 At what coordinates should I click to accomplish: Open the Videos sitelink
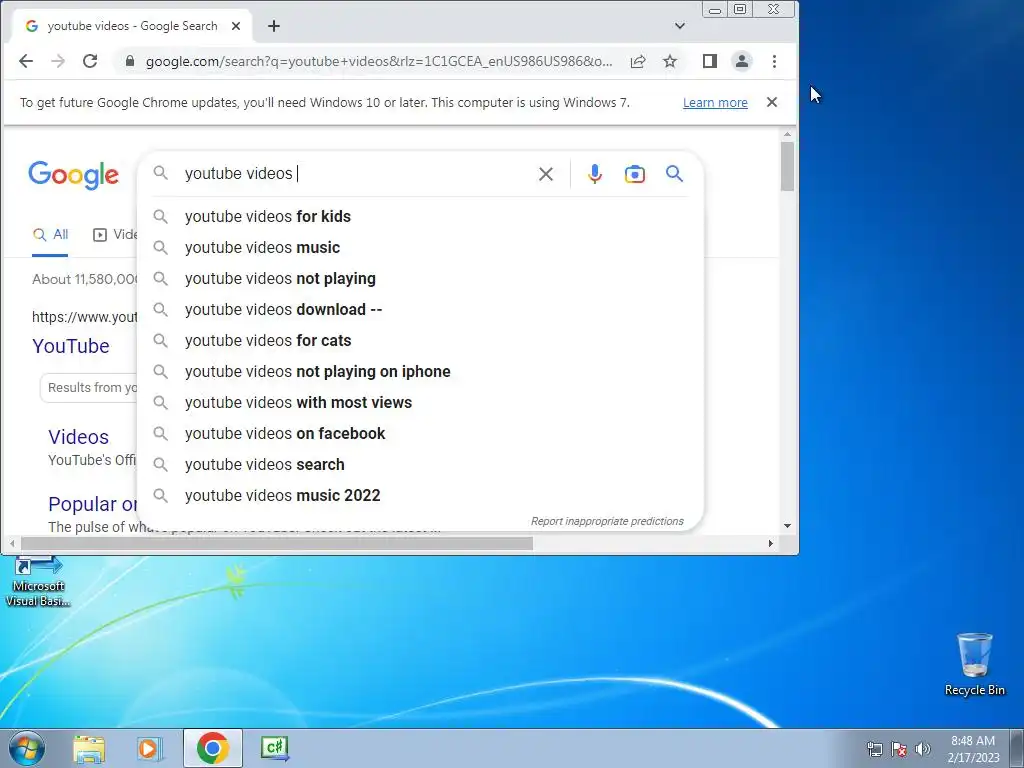point(78,437)
